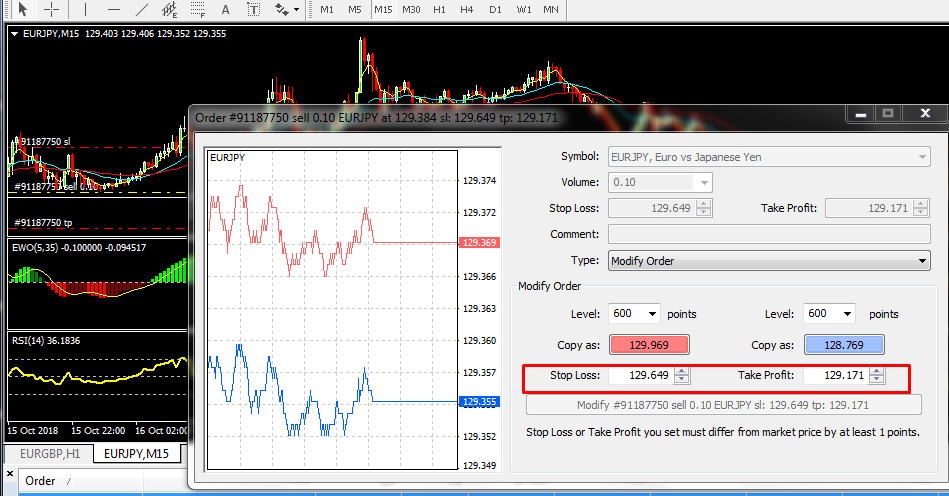Switch to H1 timeframe

coord(439,10)
